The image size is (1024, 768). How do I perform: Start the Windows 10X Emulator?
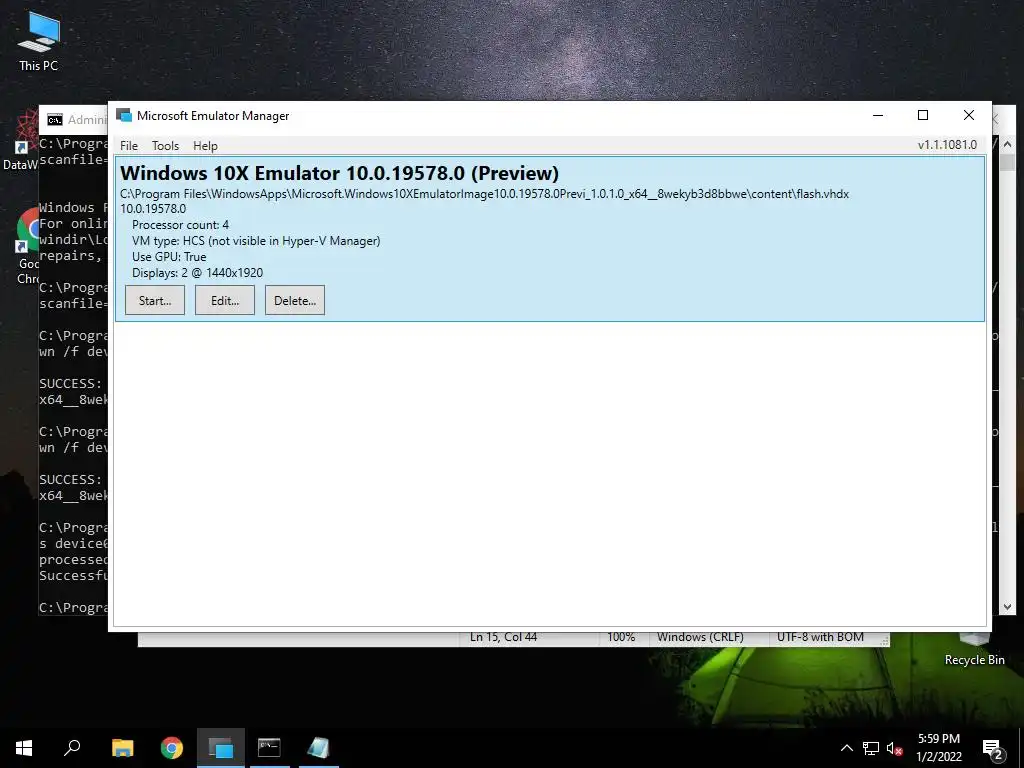click(155, 300)
